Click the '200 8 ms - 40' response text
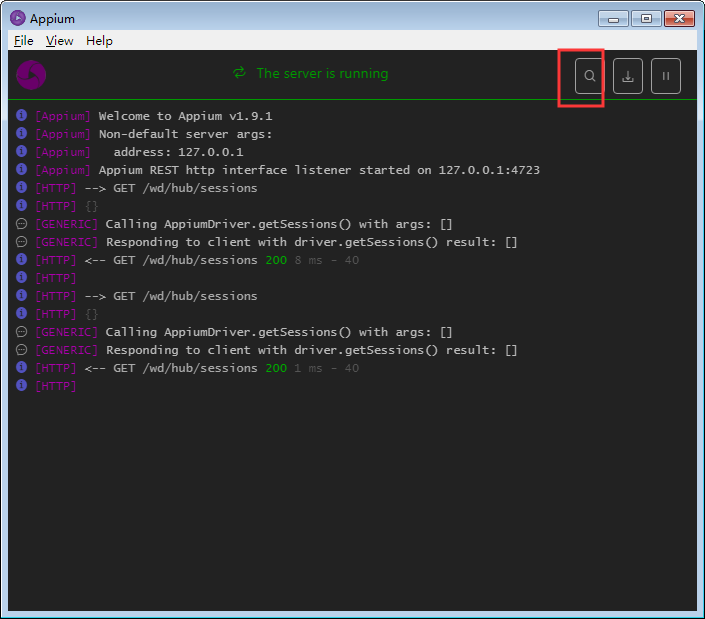705x619 pixels. point(312,260)
